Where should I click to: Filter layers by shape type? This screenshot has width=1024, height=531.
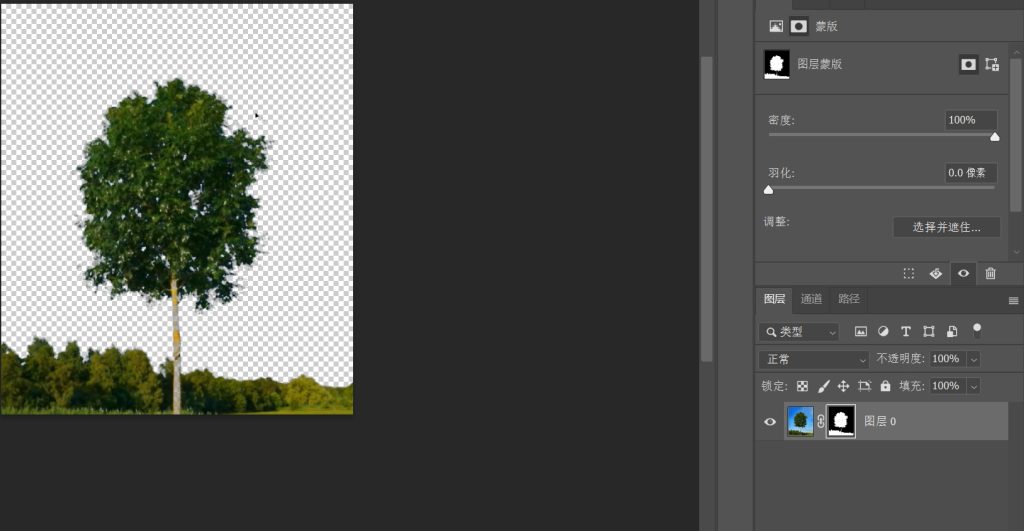click(x=929, y=331)
